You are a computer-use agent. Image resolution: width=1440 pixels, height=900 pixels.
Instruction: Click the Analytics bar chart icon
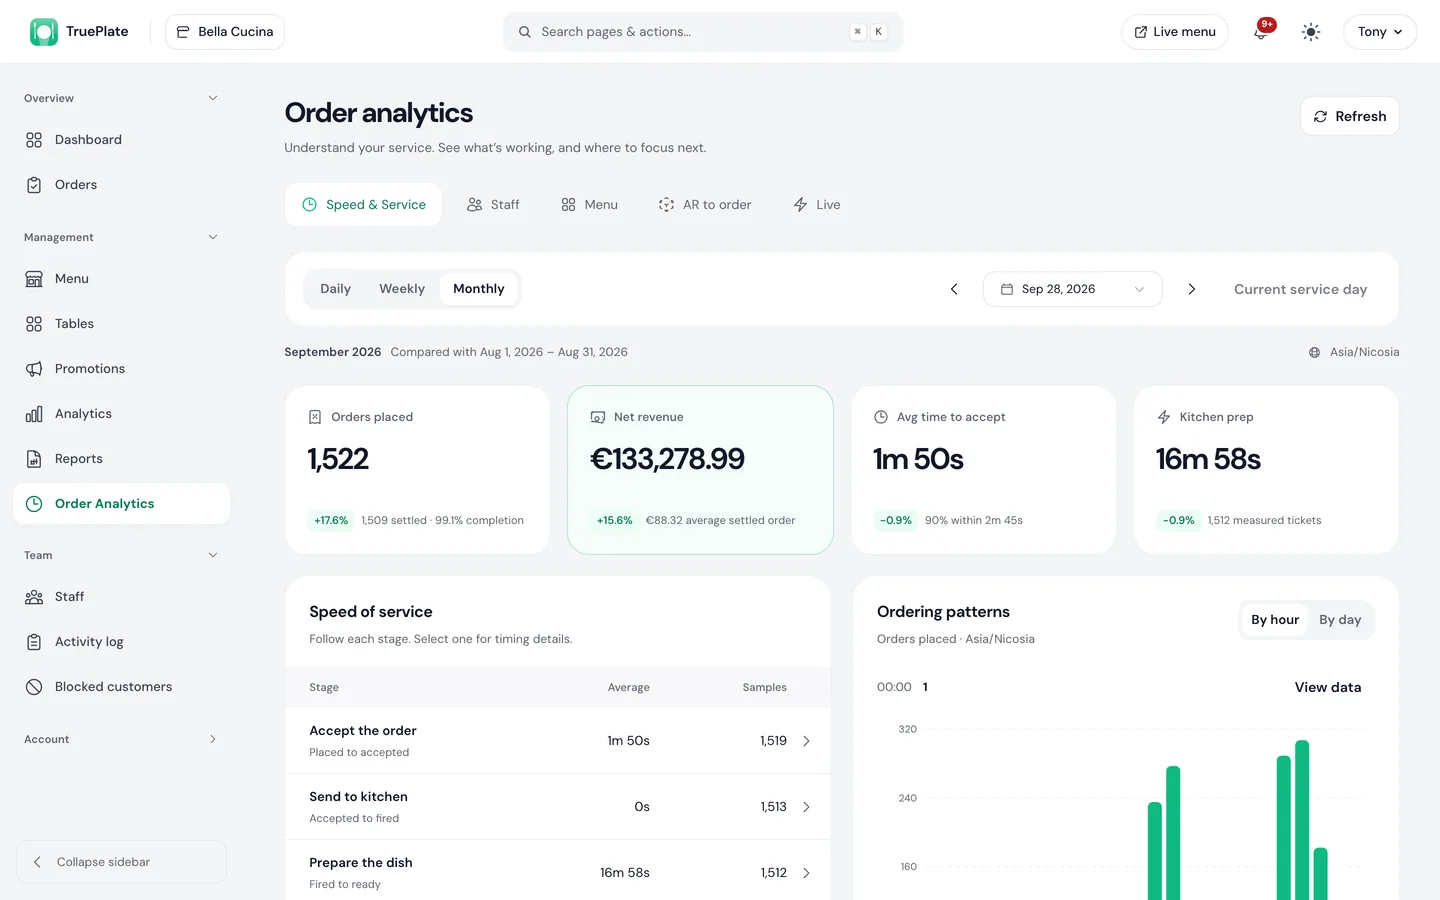[34, 414]
